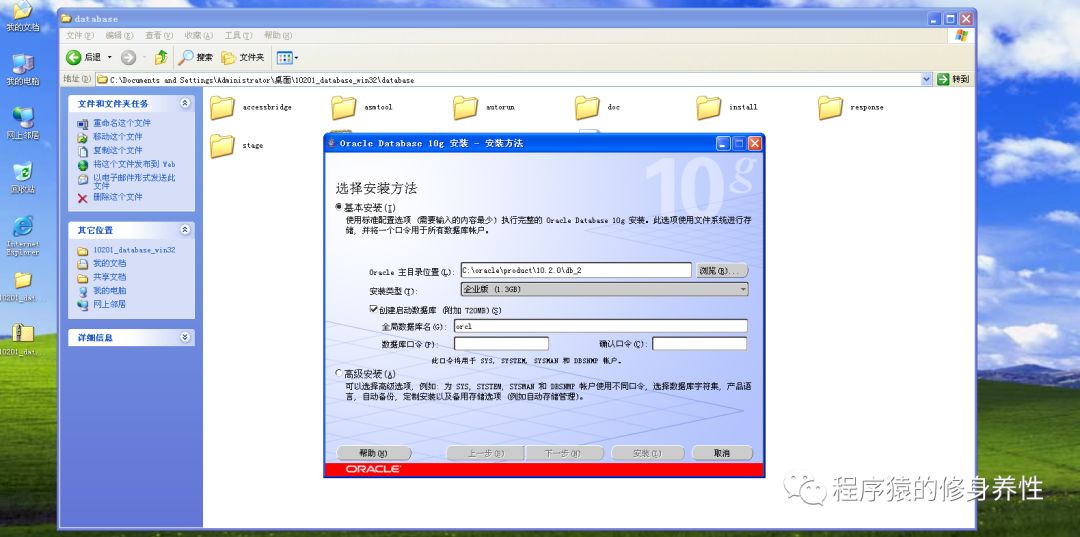Open 10201_database_win32 in Other Places

point(127,250)
